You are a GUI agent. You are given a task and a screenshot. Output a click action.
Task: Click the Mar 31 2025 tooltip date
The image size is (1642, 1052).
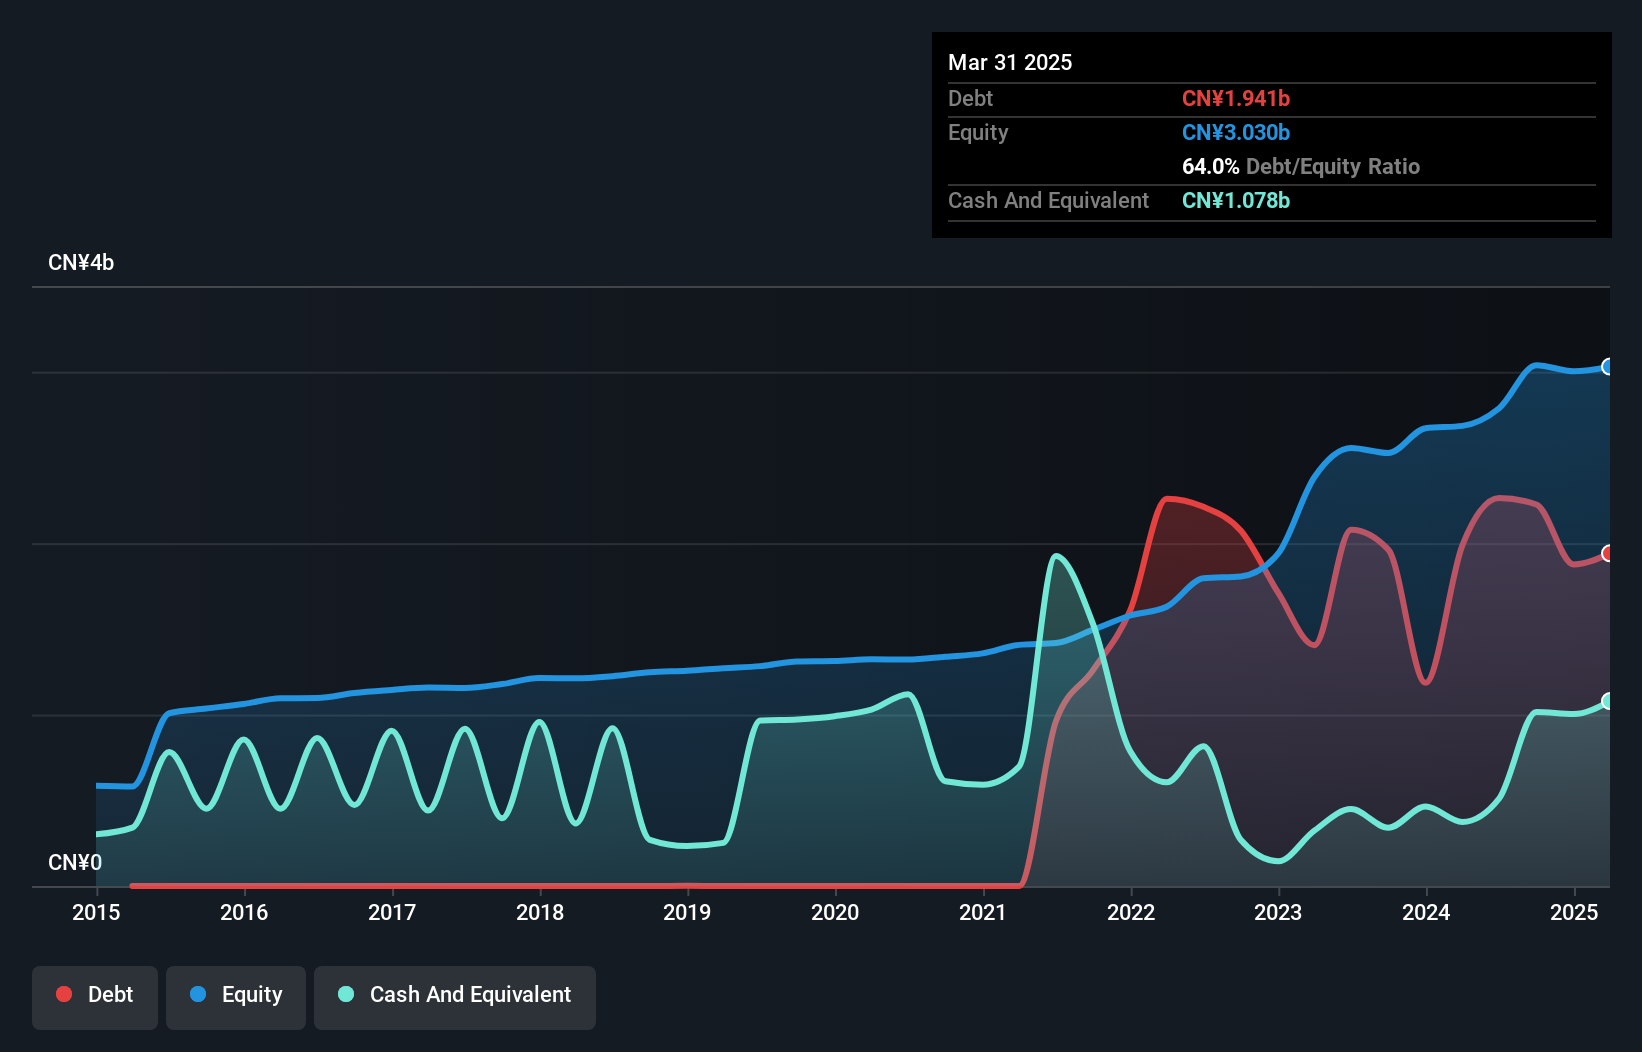(x=1010, y=62)
